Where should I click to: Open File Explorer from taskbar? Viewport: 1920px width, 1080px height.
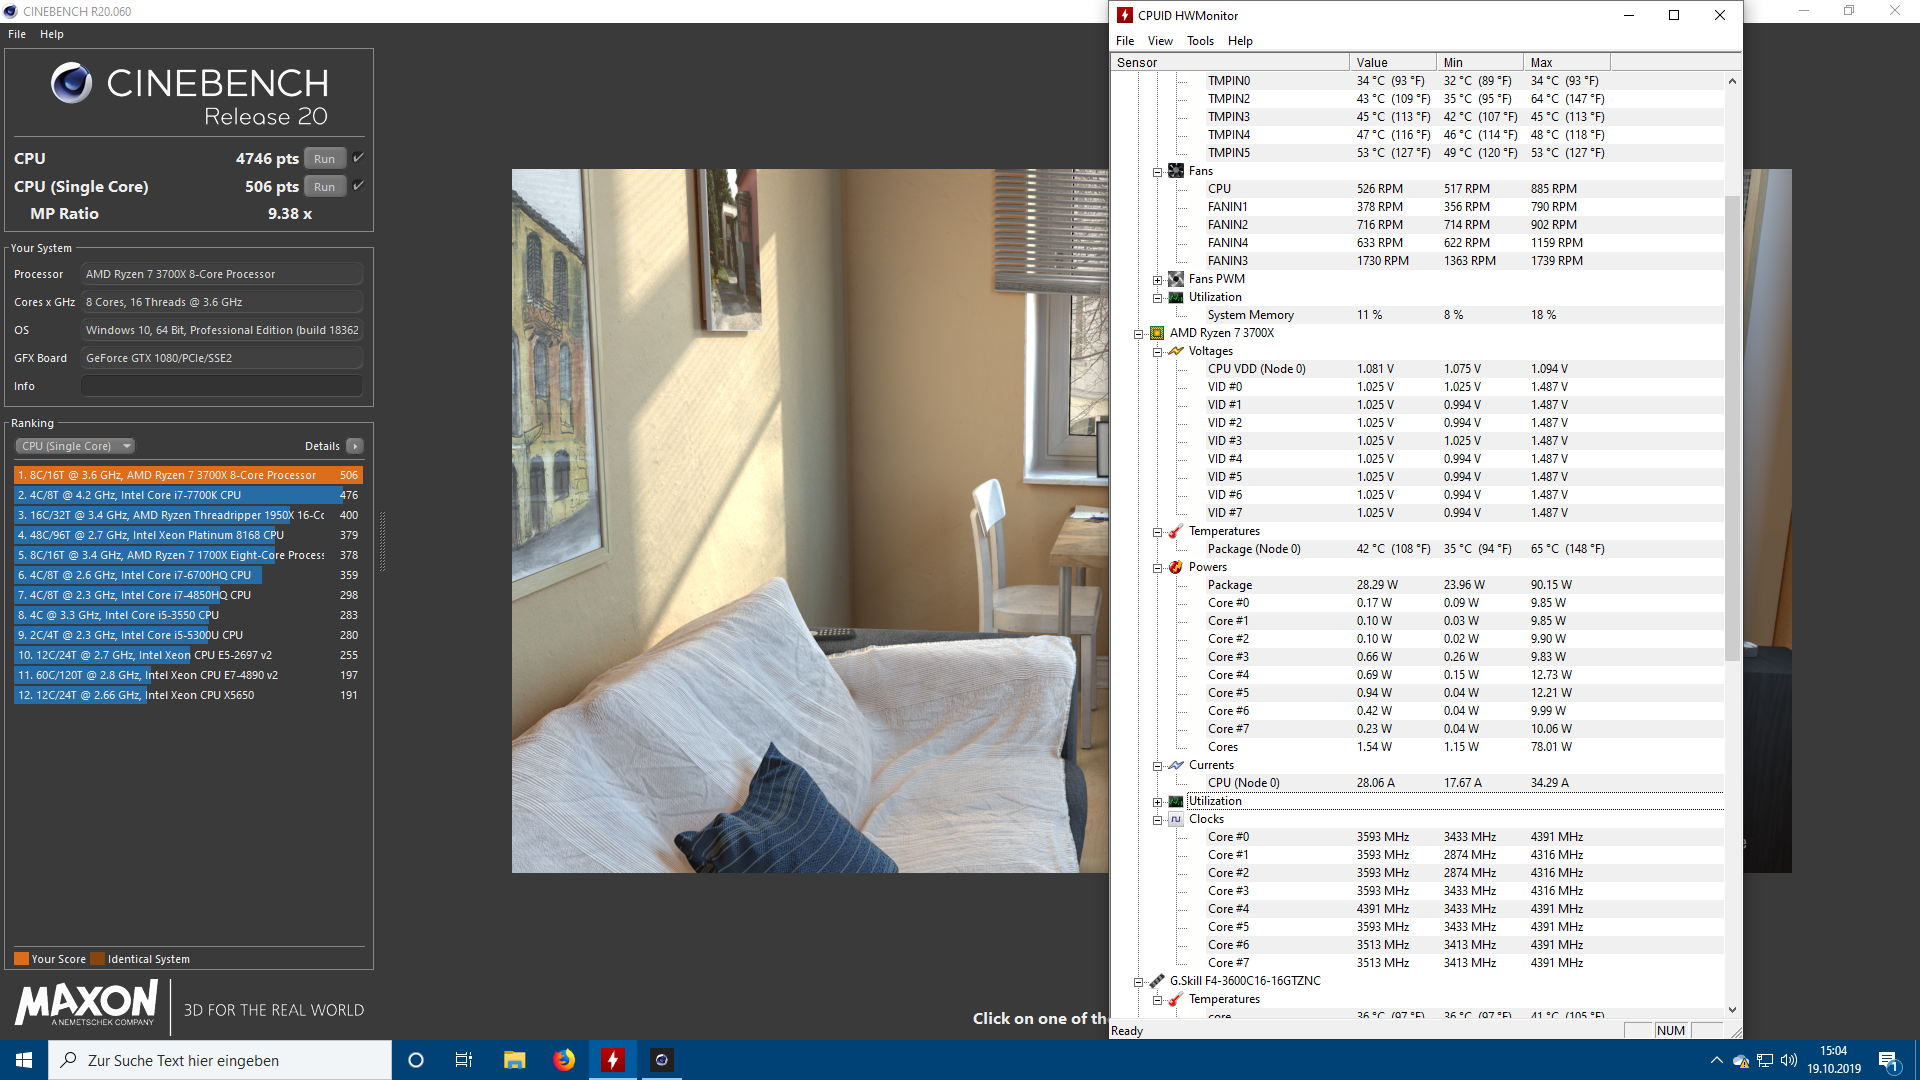click(x=515, y=1060)
